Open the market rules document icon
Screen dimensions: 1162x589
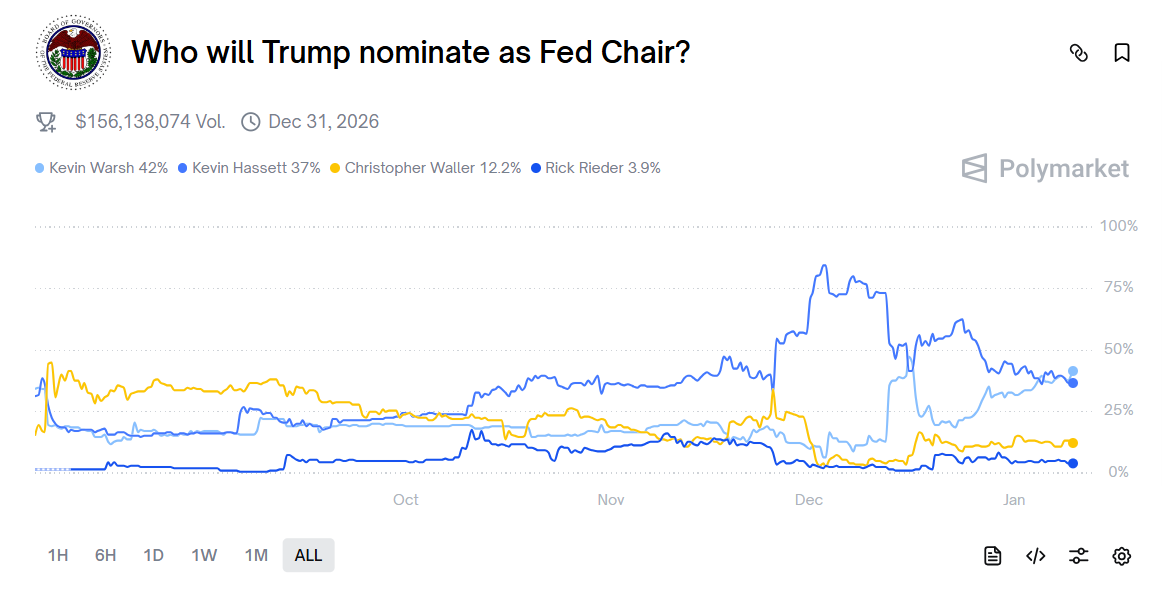991,555
